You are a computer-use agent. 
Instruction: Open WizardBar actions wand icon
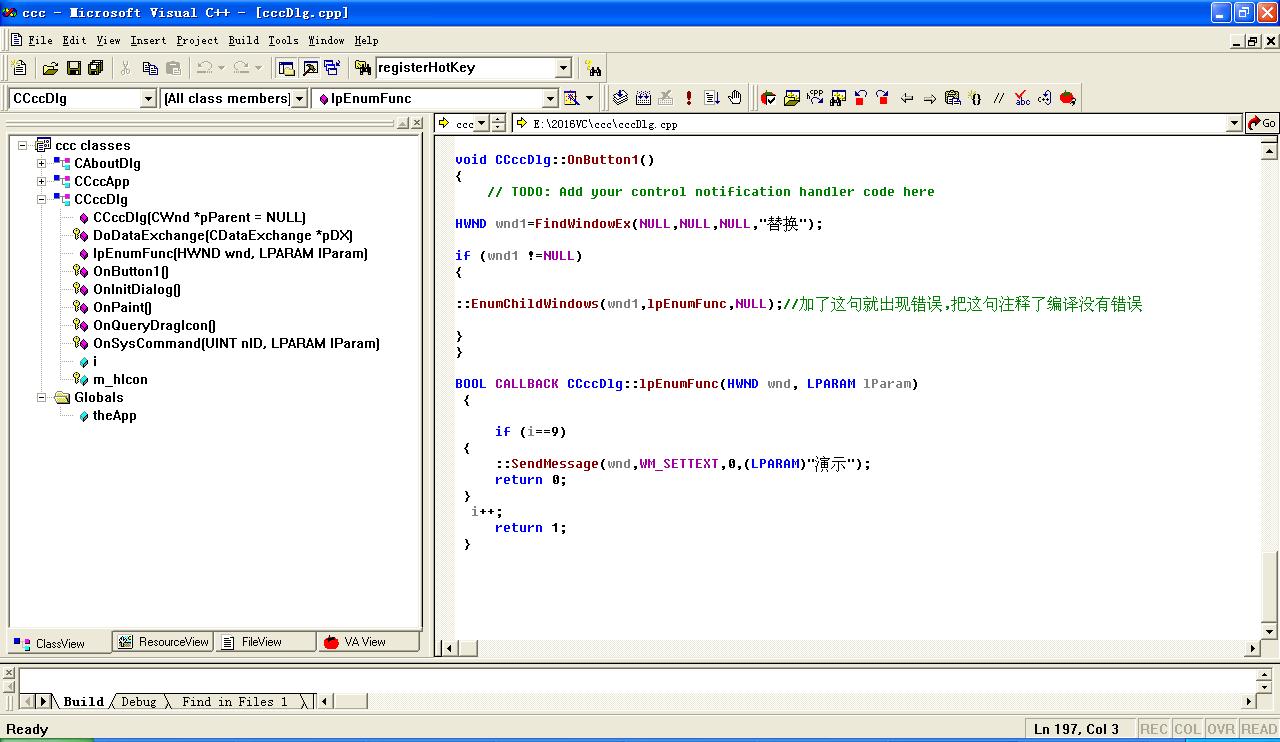571,98
